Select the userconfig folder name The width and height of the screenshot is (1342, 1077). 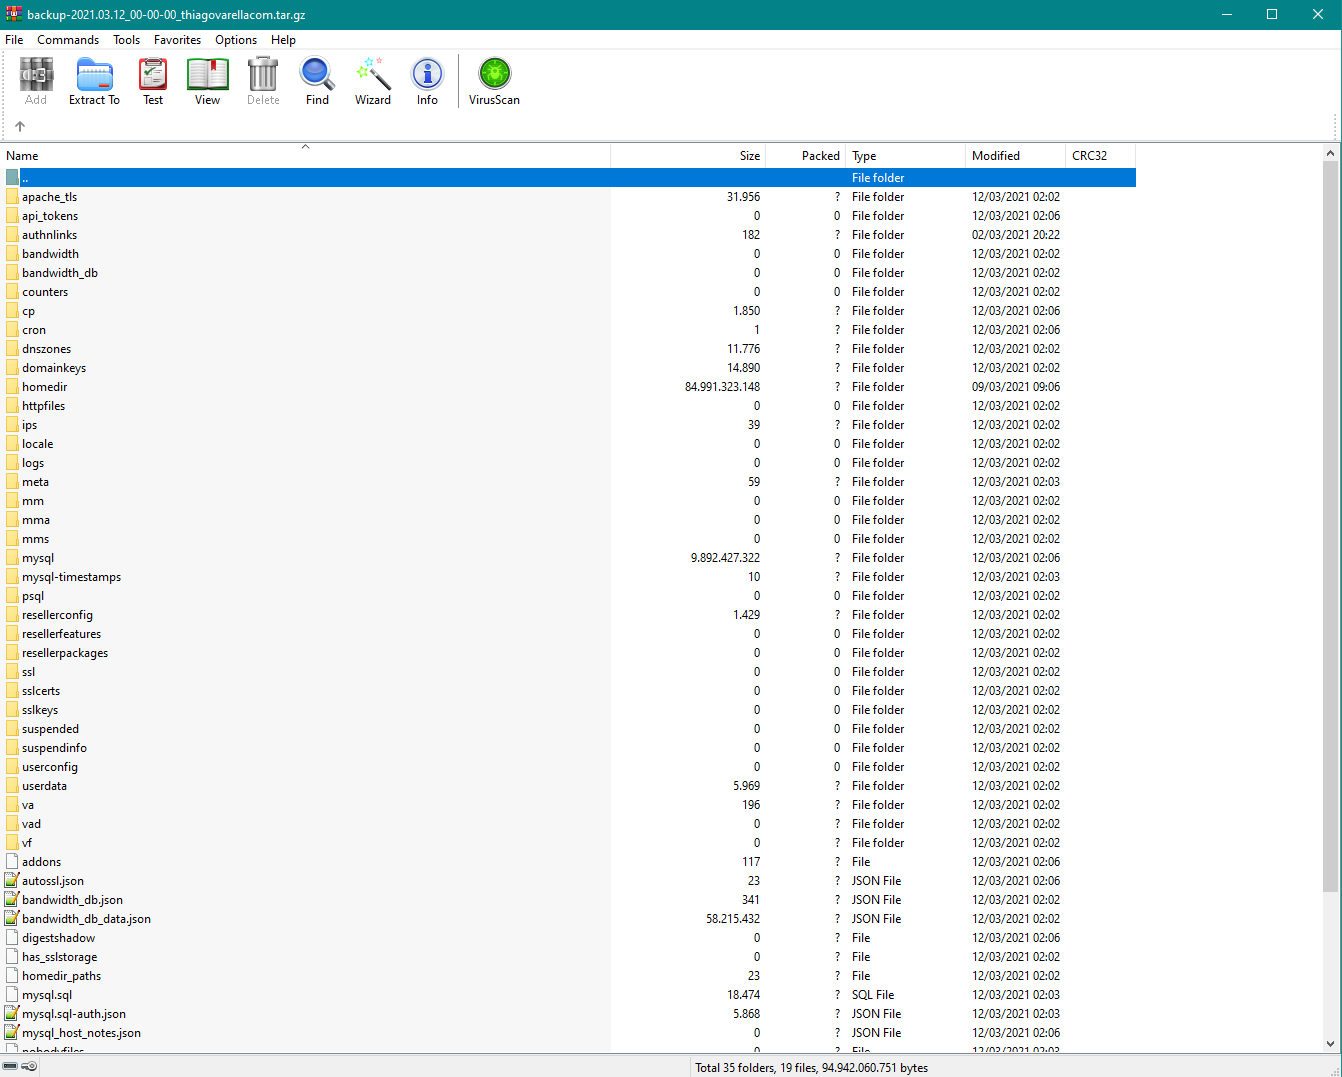click(x=50, y=767)
